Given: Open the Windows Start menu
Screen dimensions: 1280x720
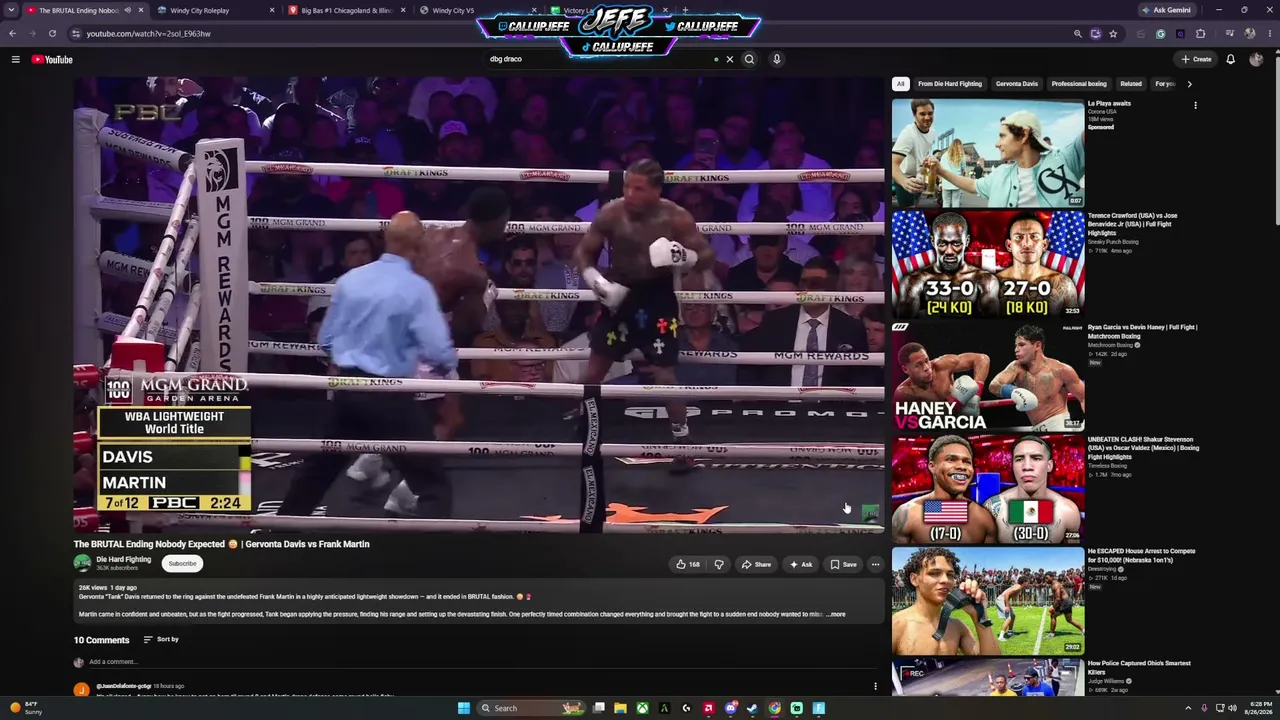Looking at the screenshot, I should 464,708.
